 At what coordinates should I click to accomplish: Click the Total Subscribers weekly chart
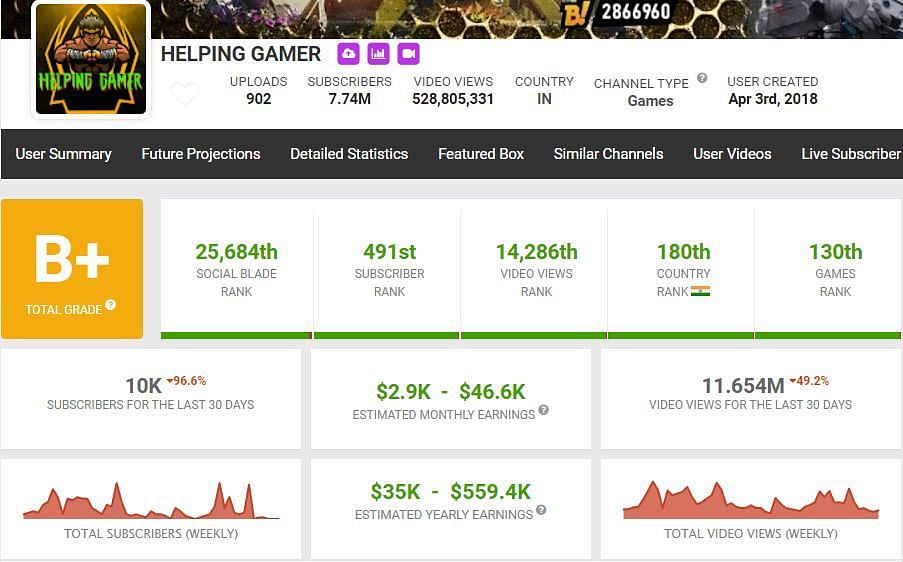[151, 502]
